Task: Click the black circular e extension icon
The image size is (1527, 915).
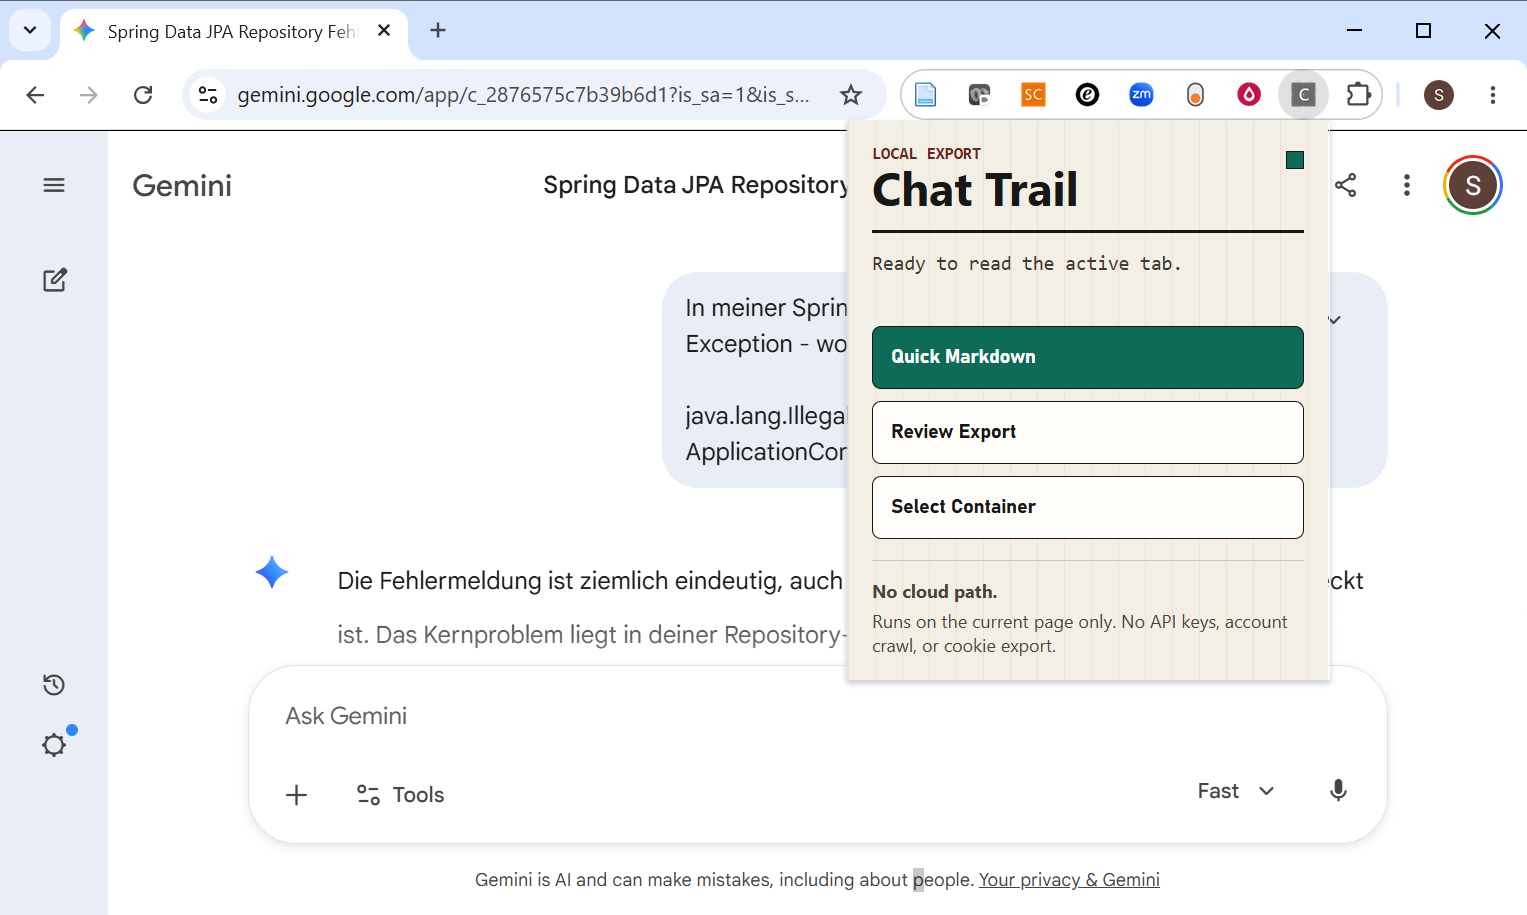Action: click(x=1087, y=95)
